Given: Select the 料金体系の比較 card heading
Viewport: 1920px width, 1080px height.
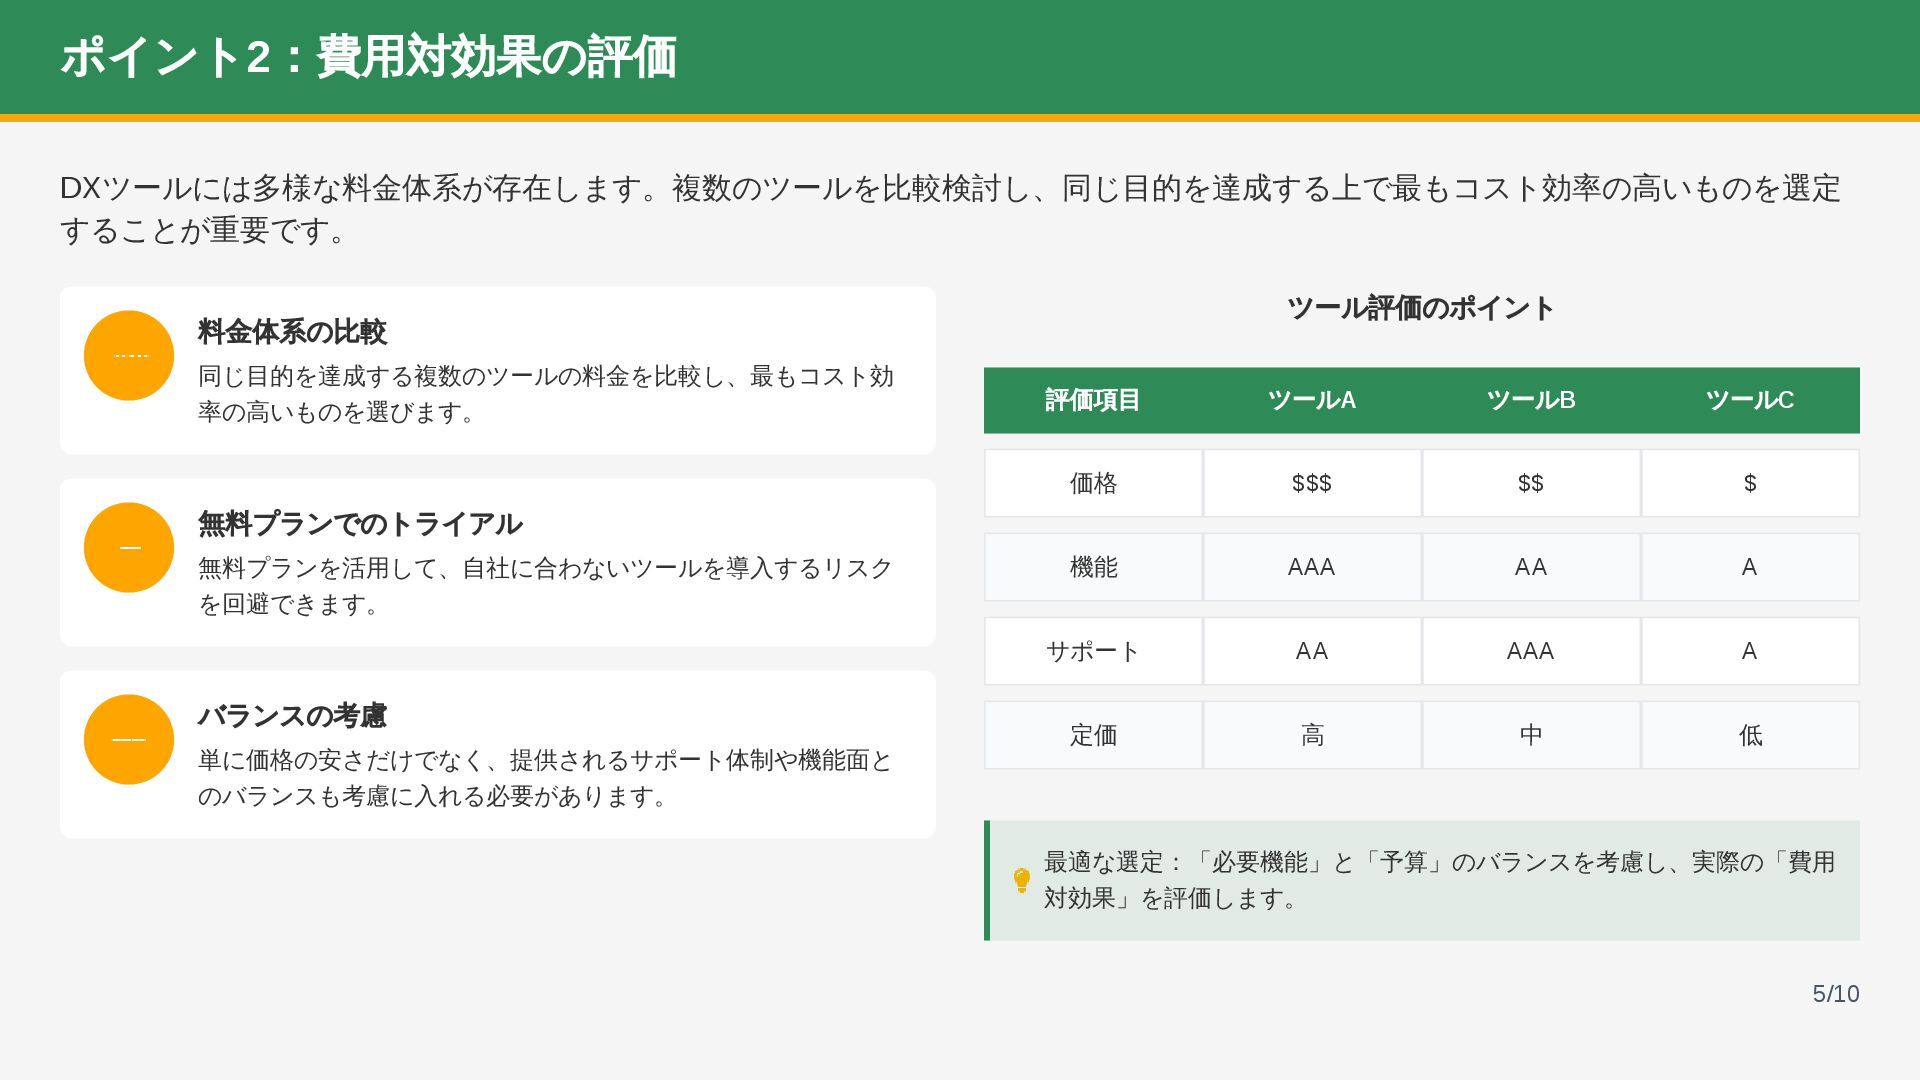Looking at the screenshot, I should click(x=292, y=332).
